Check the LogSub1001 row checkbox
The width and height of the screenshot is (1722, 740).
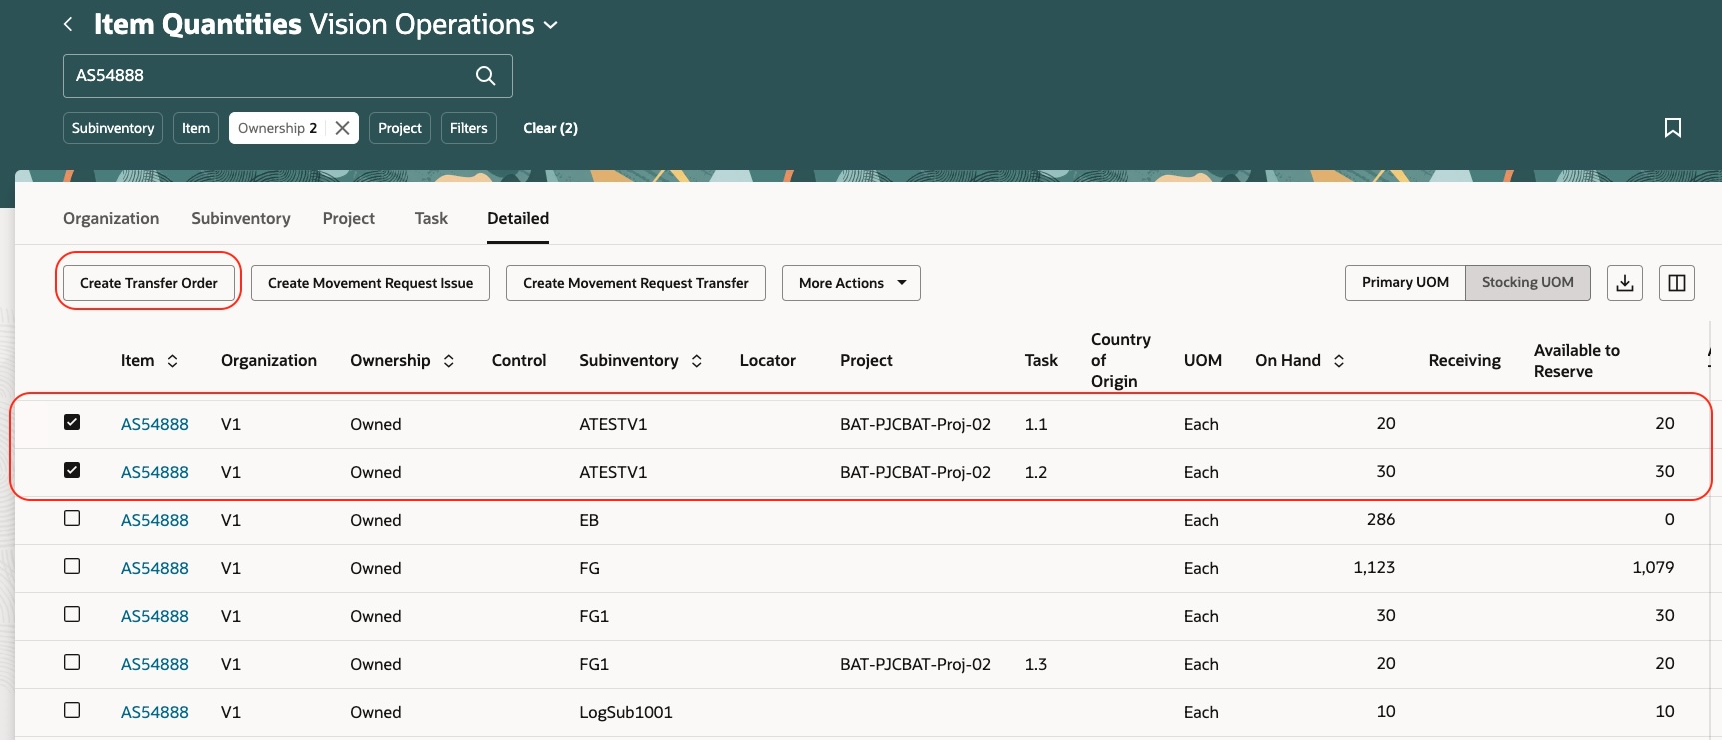point(72,710)
